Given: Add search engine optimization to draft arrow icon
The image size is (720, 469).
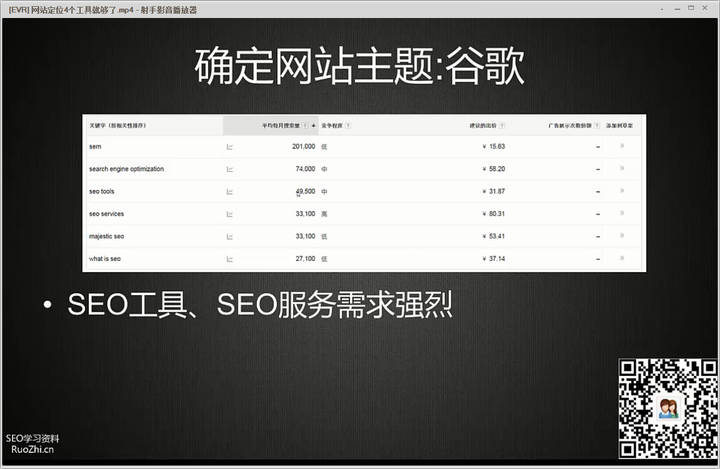Looking at the screenshot, I should click(x=622, y=168).
